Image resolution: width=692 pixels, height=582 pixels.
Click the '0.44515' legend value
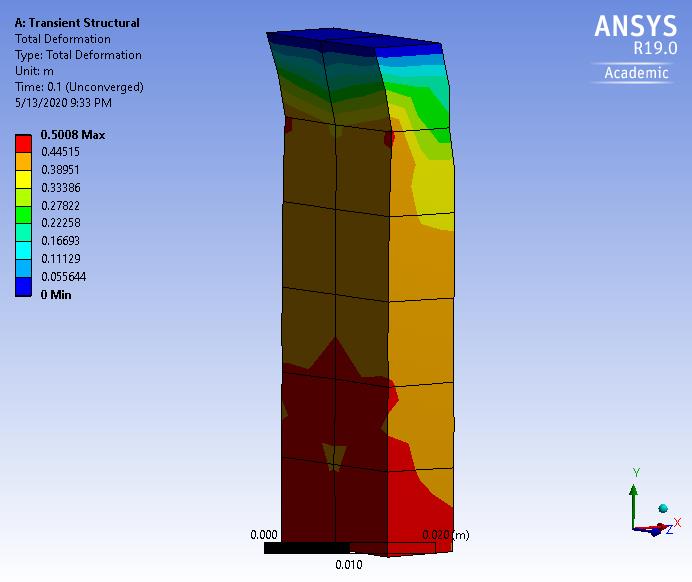60,152
